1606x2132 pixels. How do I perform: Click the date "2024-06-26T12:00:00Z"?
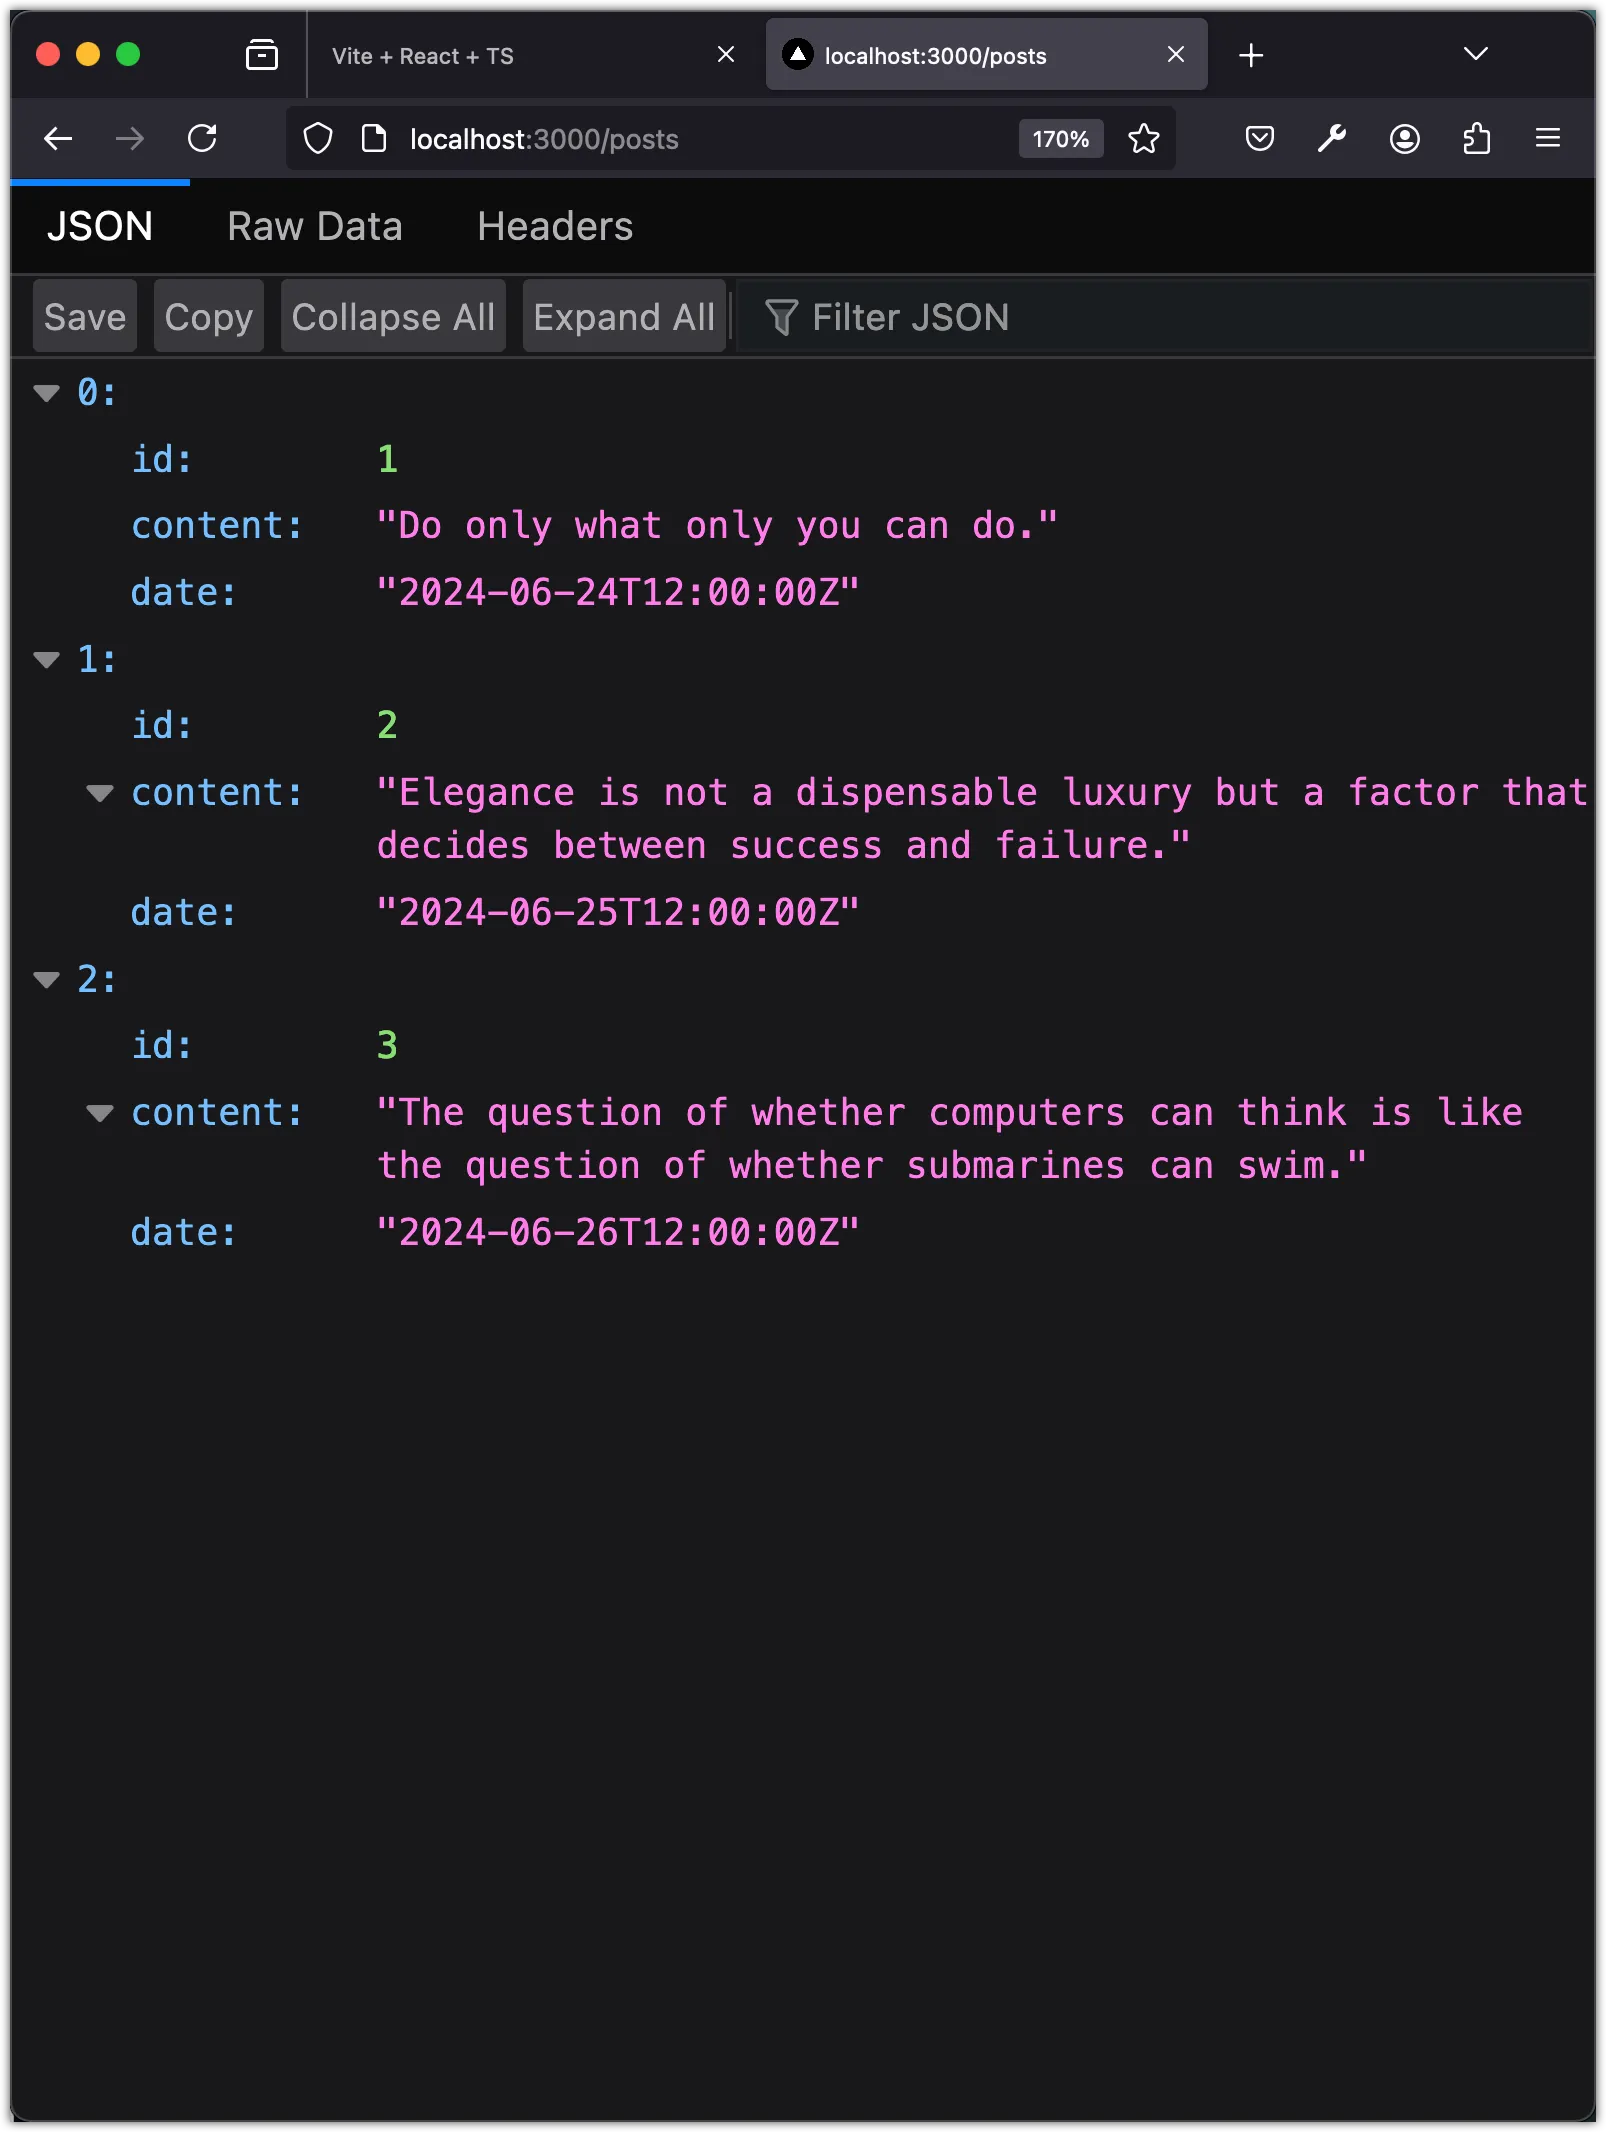tap(618, 1232)
